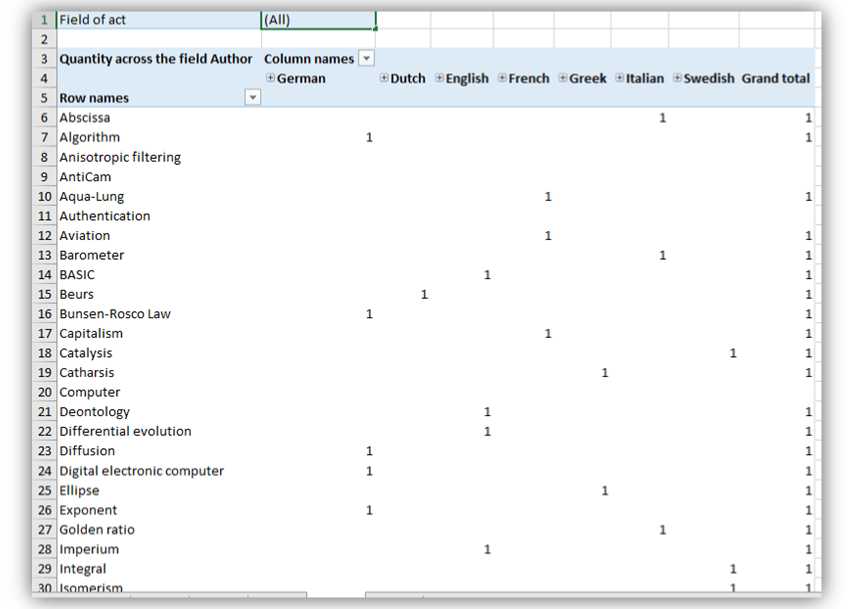This screenshot has width=853, height=609.
Task: Click the Diffusion row label
Action: click(87, 451)
